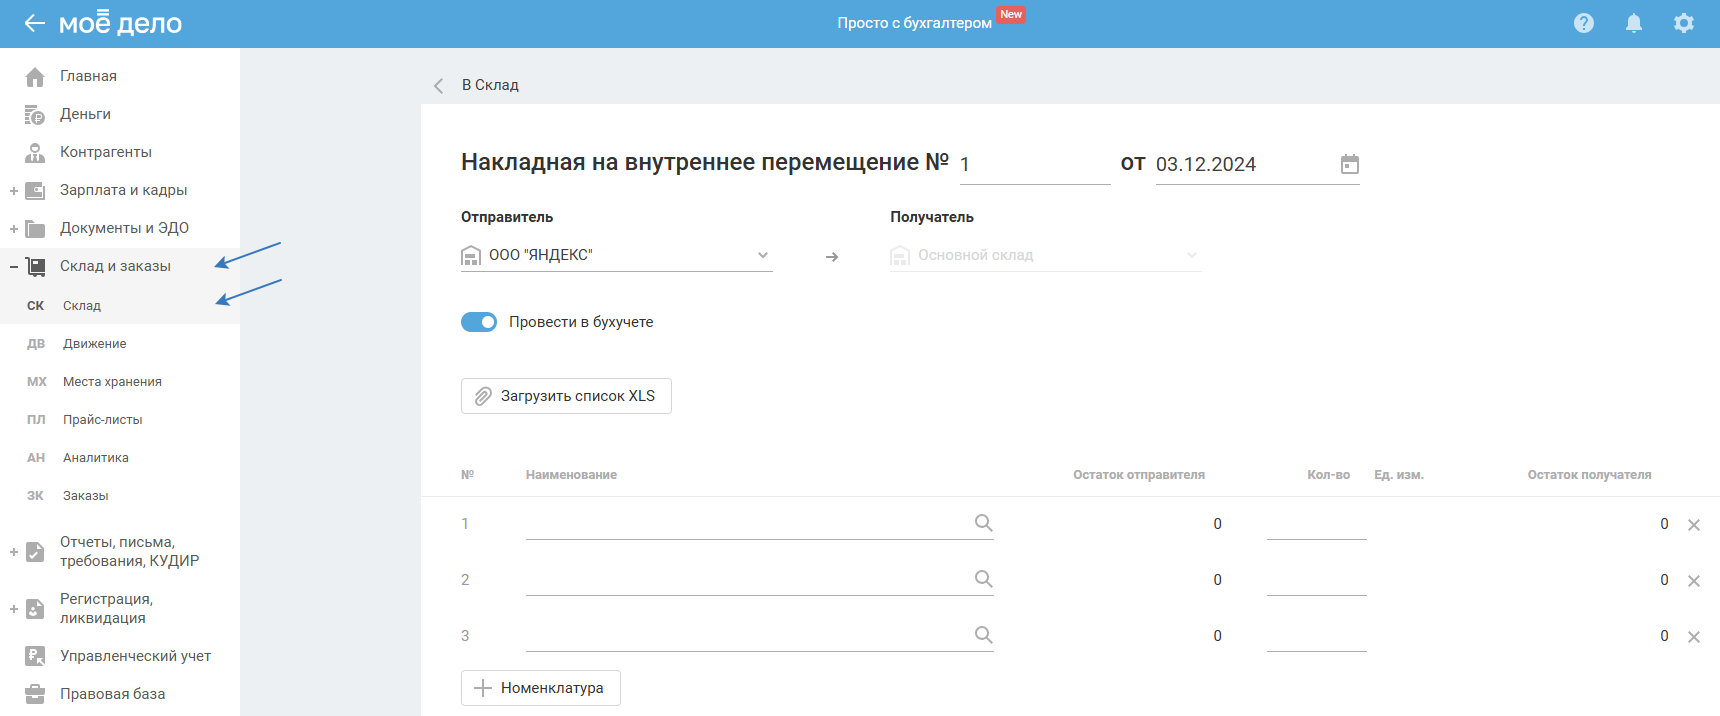Open notifications bell icon
The width and height of the screenshot is (1720, 716).
click(x=1633, y=23)
